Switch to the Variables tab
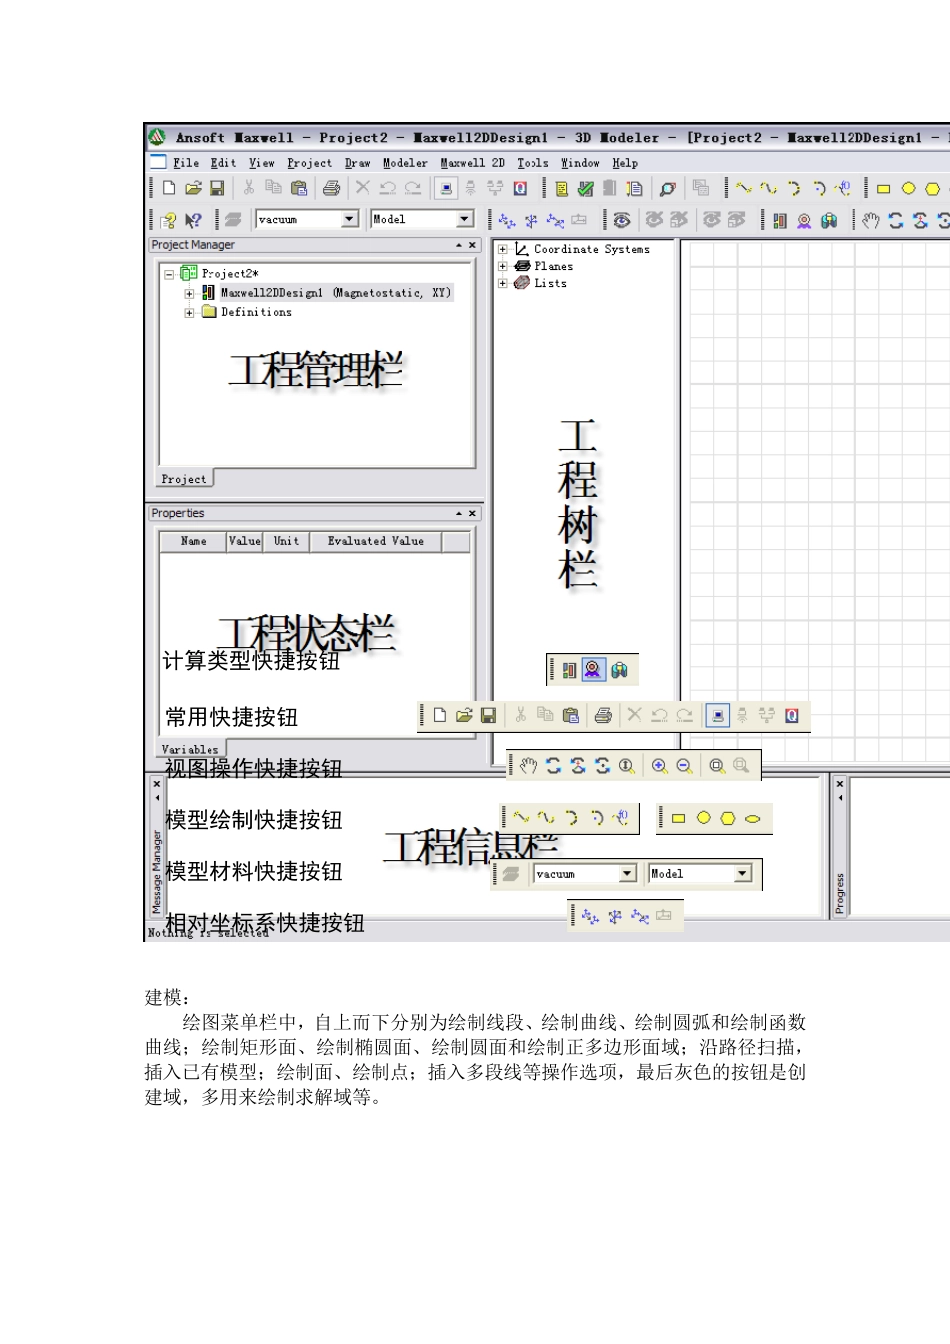Screen dimensions: 950x1344 point(190,749)
